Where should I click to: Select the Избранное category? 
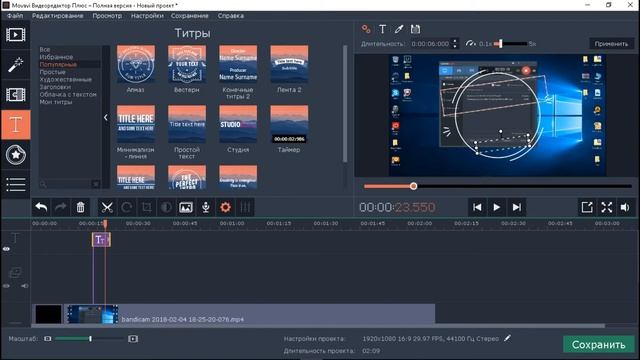56,57
